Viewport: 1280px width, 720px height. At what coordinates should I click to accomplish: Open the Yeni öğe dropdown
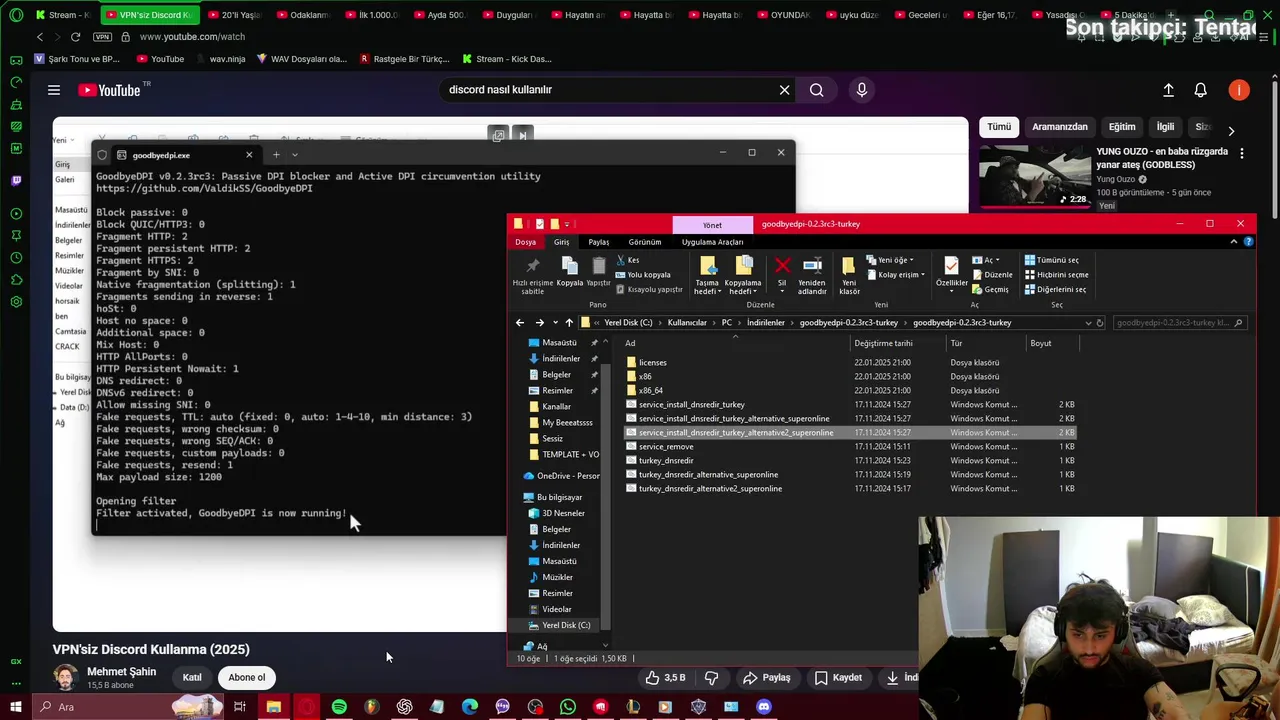coord(892,260)
